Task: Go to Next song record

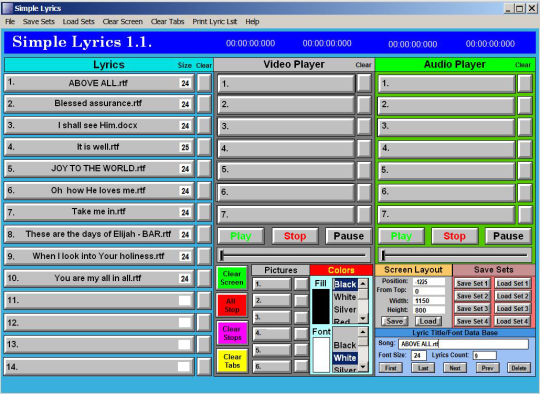Action: [455, 368]
